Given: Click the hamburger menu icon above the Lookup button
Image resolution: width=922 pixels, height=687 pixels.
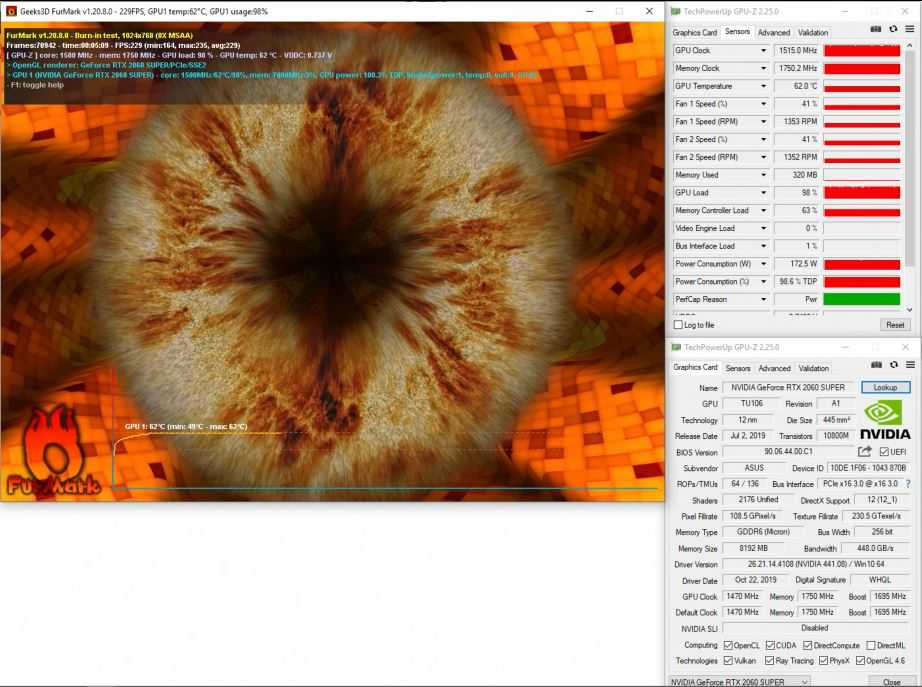Looking at the screenshot, I should 908,365.
